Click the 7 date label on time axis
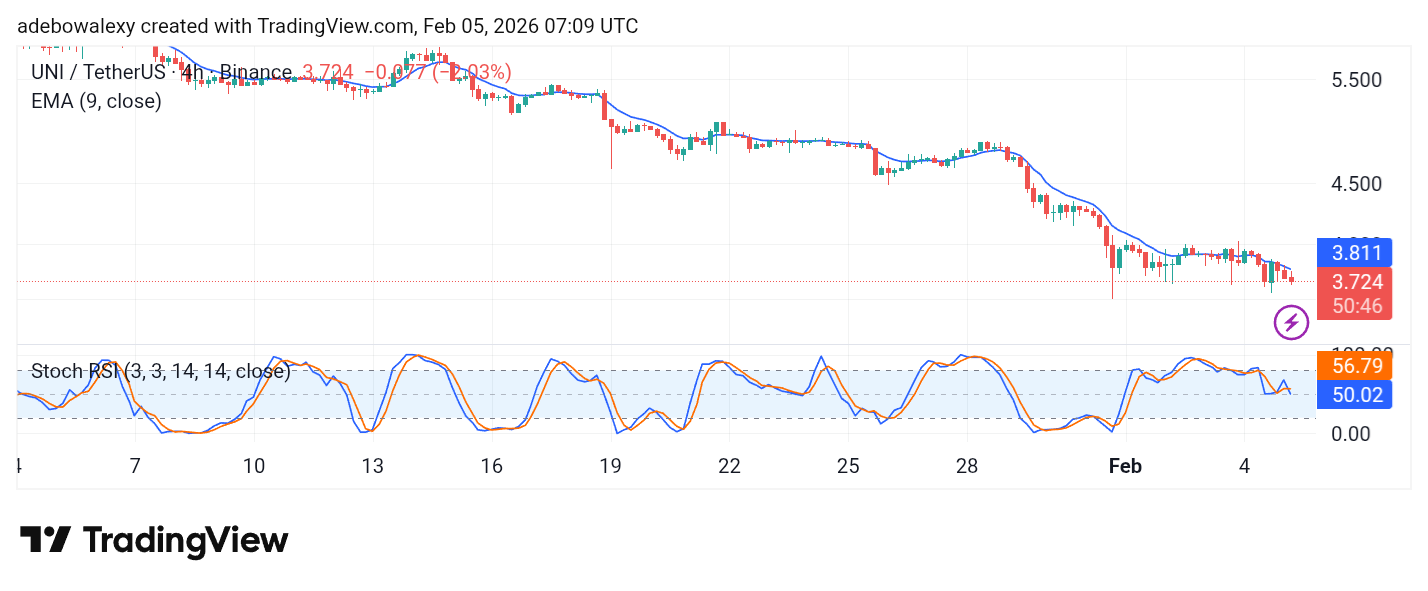The width and height of the screenshot is (1428, 591). tap(135, 466)
